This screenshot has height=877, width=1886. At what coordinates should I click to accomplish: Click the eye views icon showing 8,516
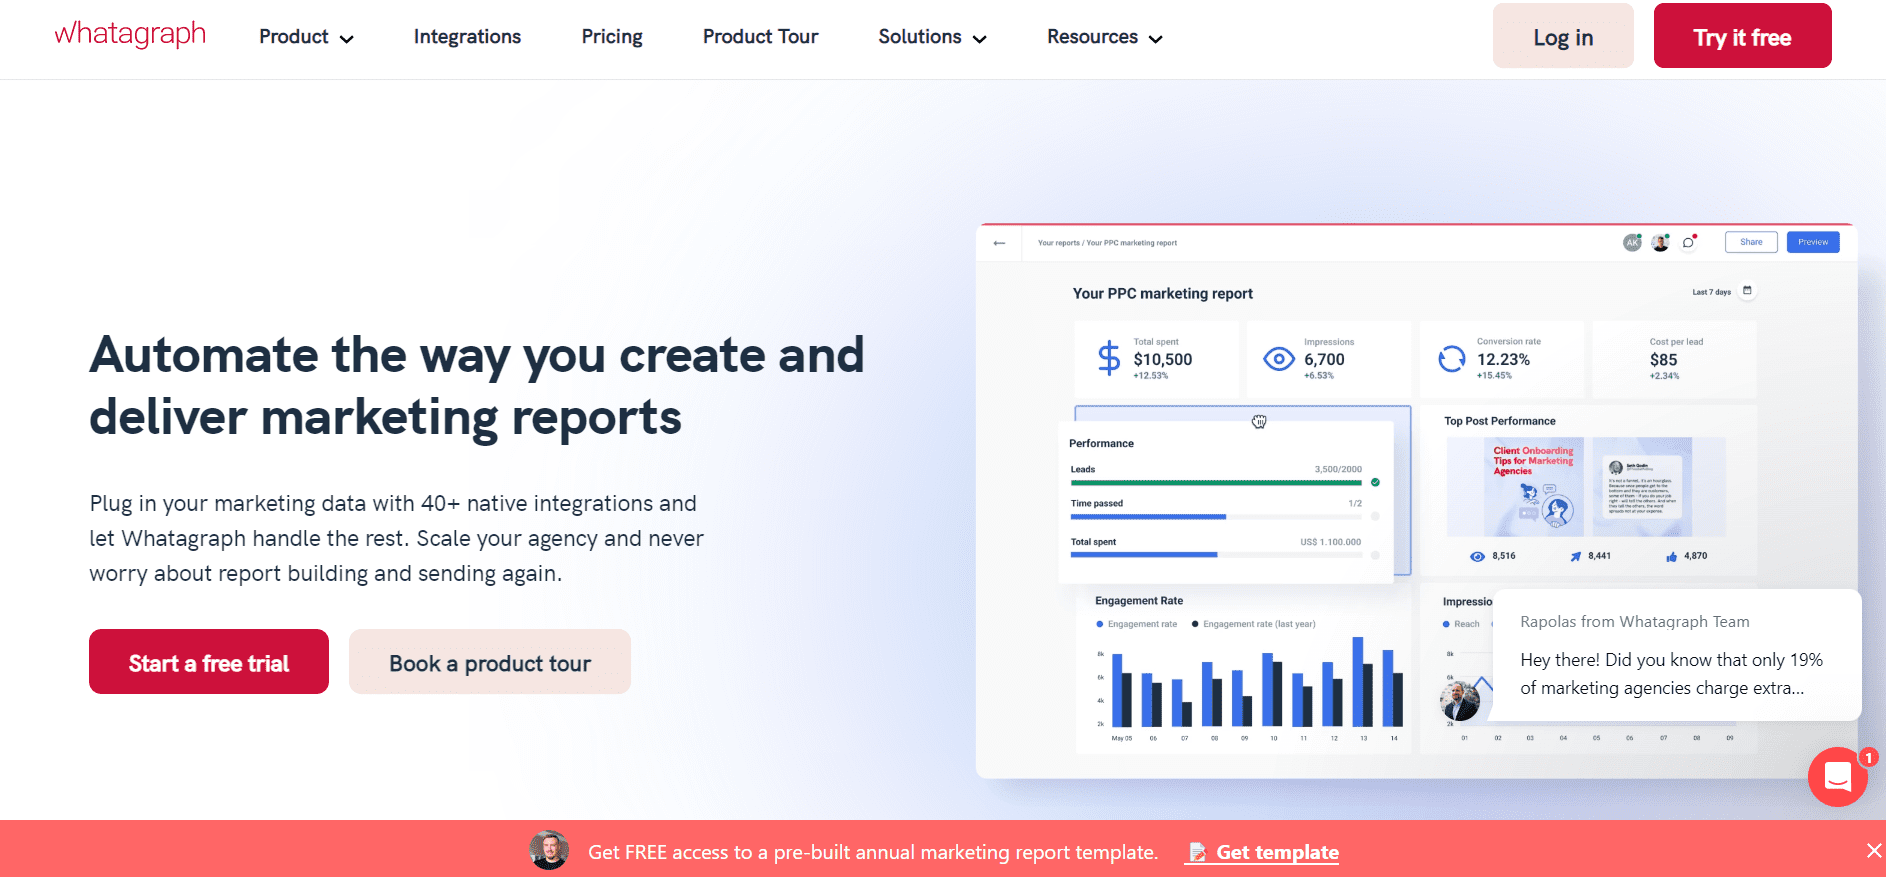coord(1477,556)
